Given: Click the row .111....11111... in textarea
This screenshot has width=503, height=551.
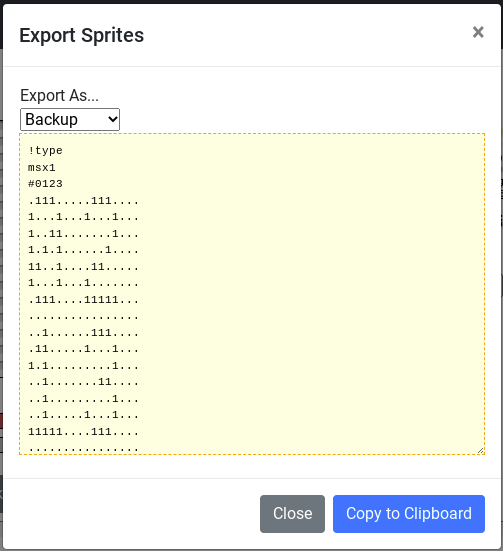Looking at the screenshot, I should tap(83, 300).
